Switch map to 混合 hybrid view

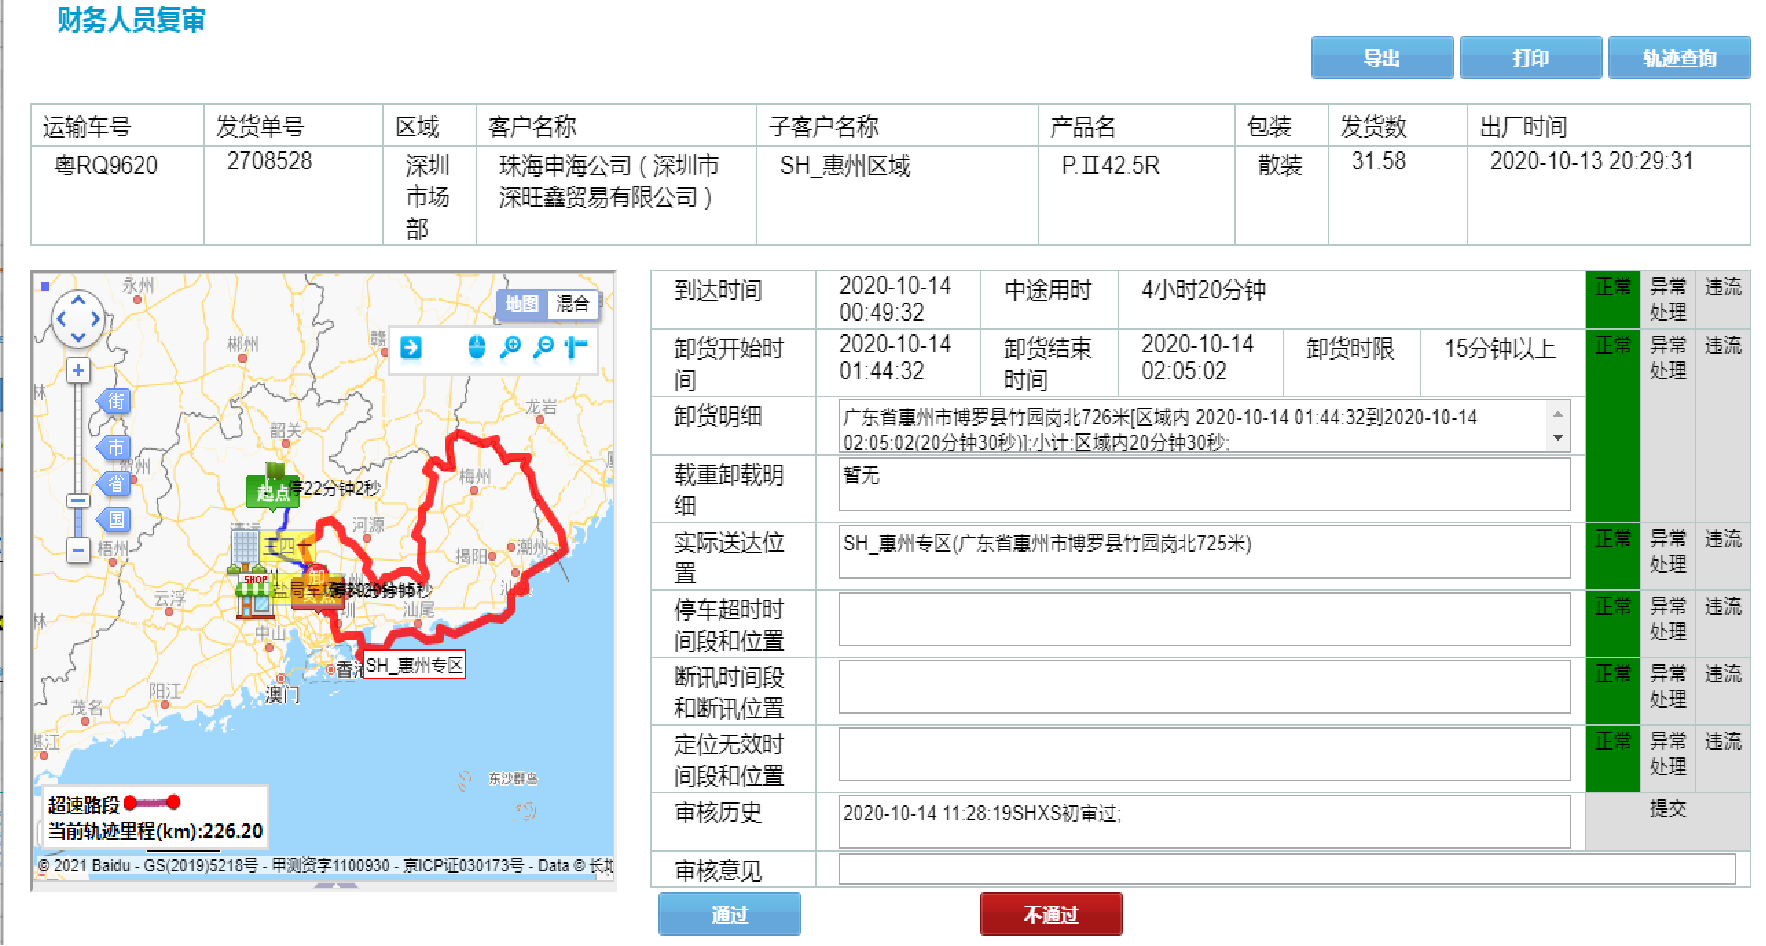(573, 304)
